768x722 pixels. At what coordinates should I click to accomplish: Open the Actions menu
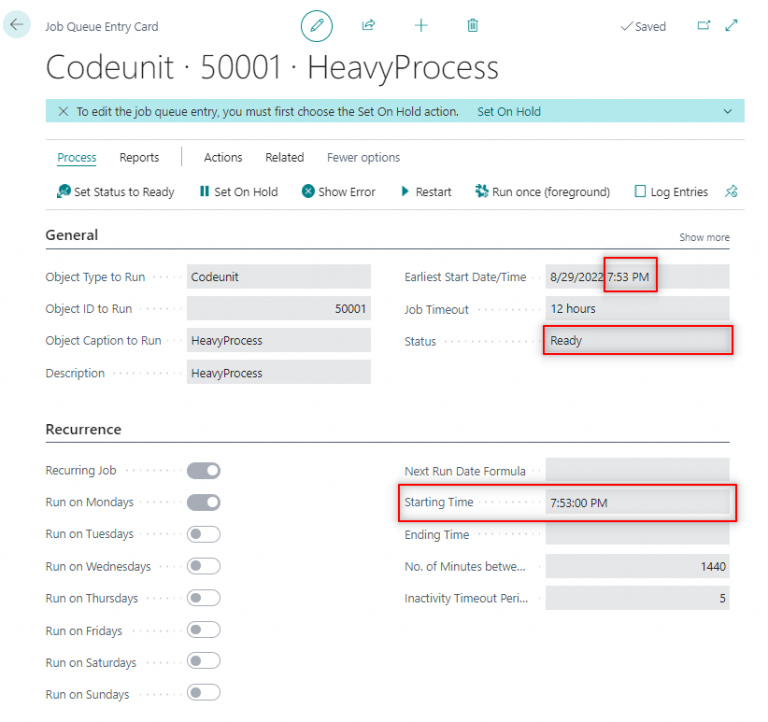click(223, 158)
